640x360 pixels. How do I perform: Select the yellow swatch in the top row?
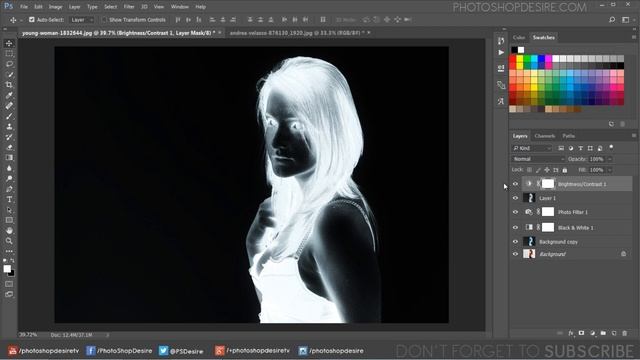click(x=520, y=59)
